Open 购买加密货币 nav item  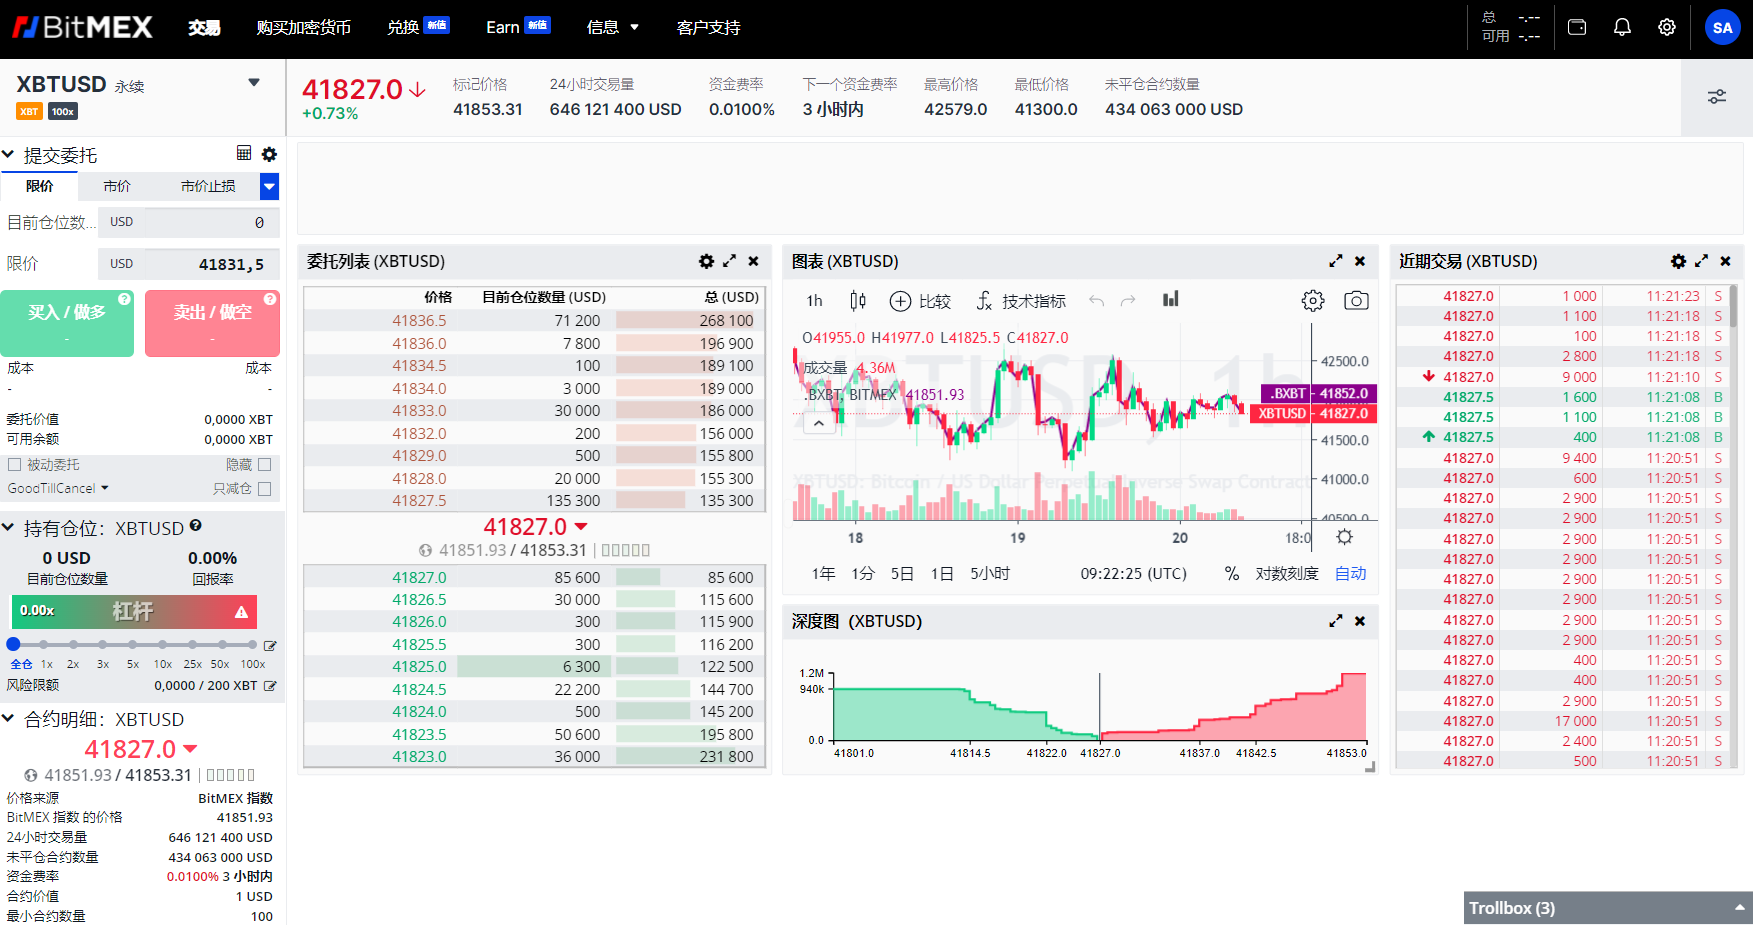click(x=304, y=27)
